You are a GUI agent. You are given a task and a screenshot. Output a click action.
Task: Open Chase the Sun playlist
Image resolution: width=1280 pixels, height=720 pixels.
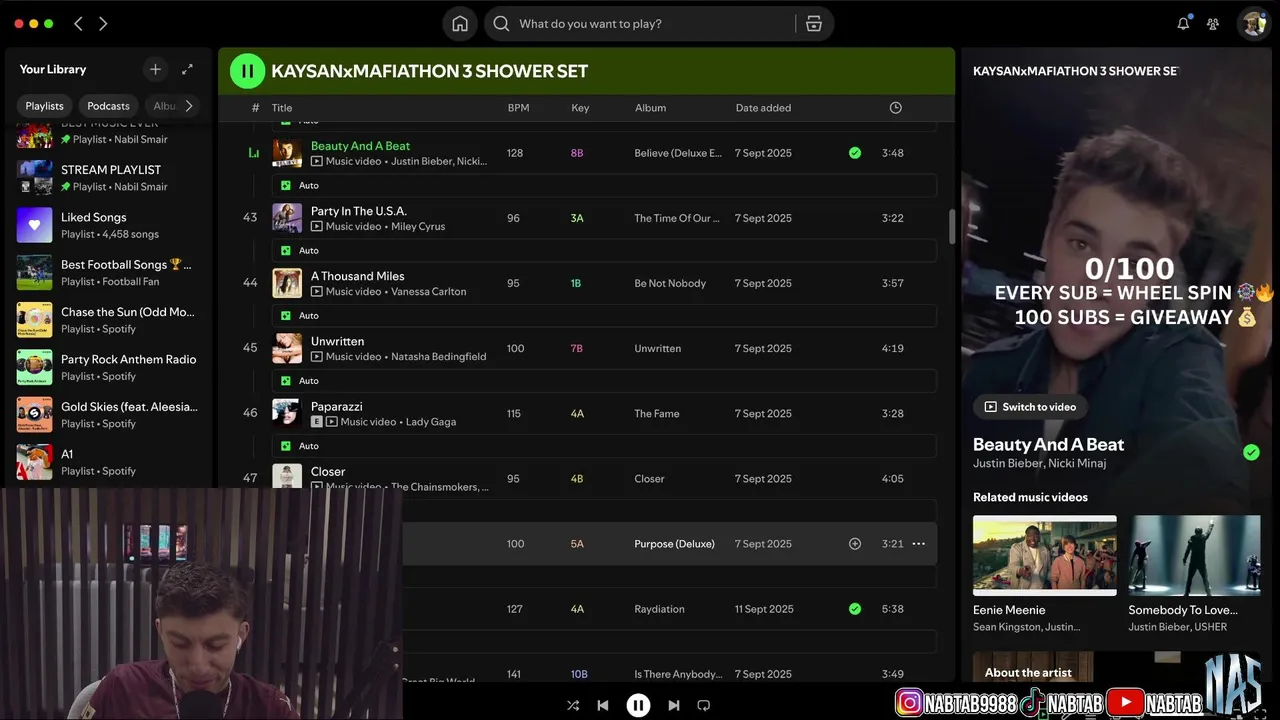pyautogui.click(x=107, y=320)
